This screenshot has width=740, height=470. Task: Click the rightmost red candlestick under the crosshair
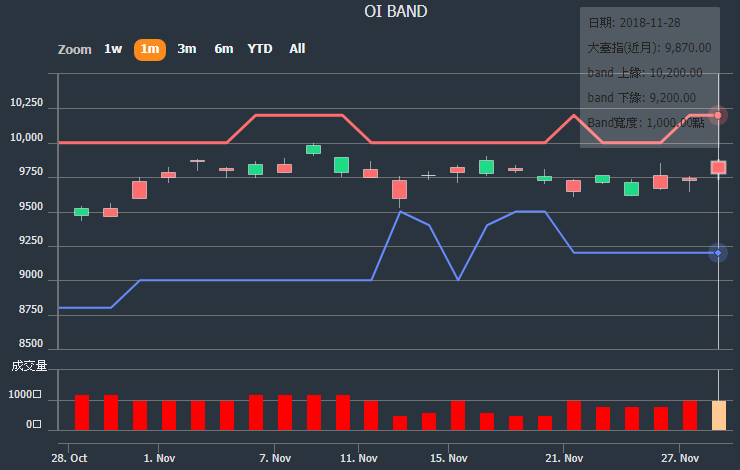click(718, 167)
